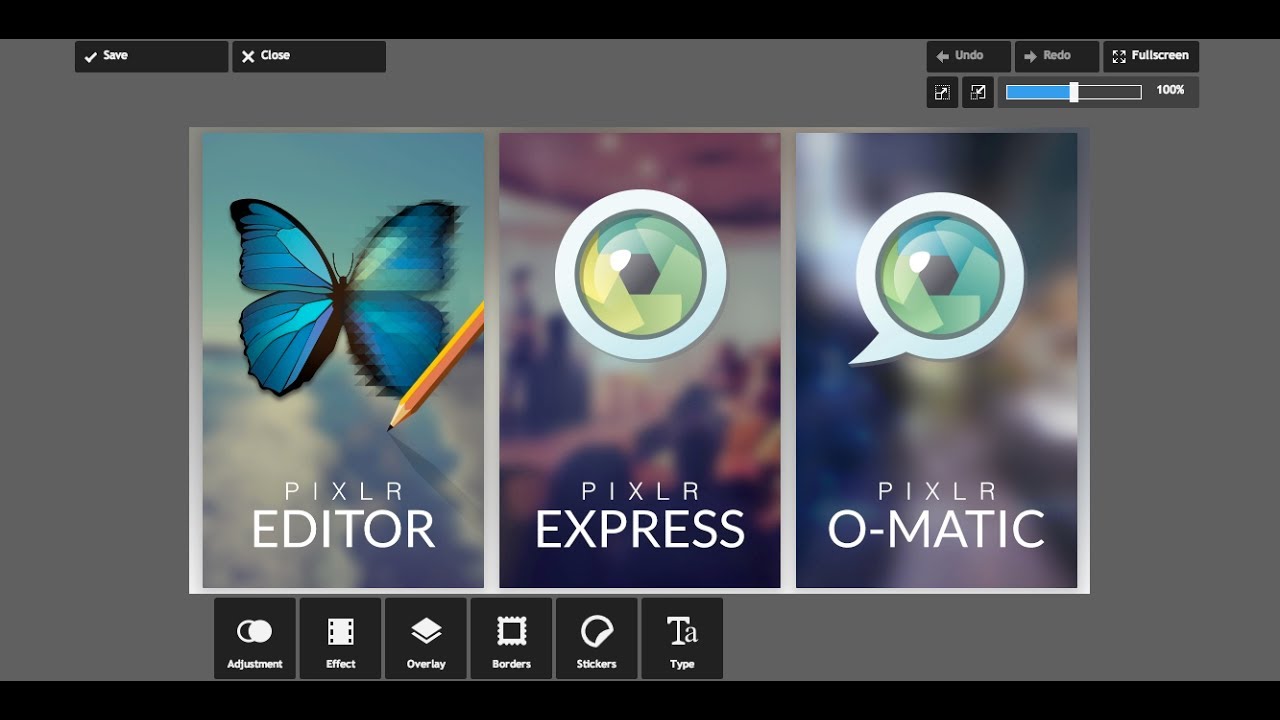Open the Effect filmstrip tool
The width and height of the screenshot is (1280, 720).
click(x=340, y=639)
